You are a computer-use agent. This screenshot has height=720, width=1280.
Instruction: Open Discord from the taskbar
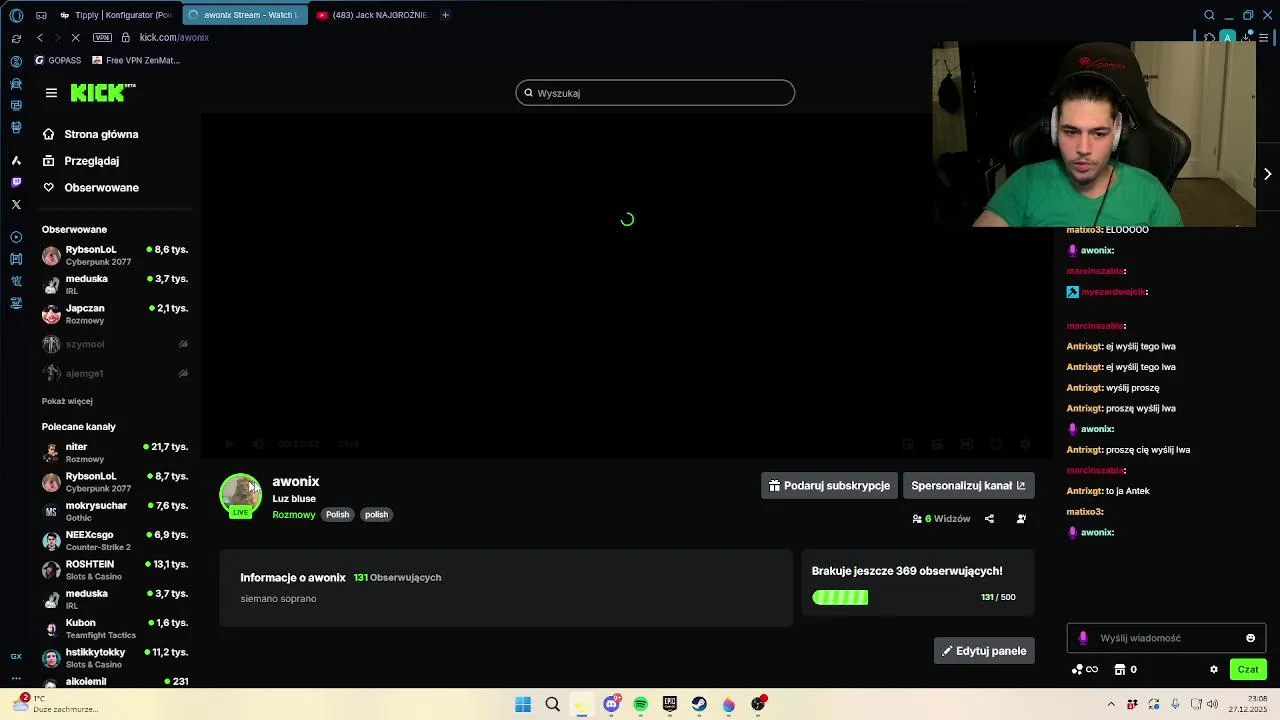point(611,704)
